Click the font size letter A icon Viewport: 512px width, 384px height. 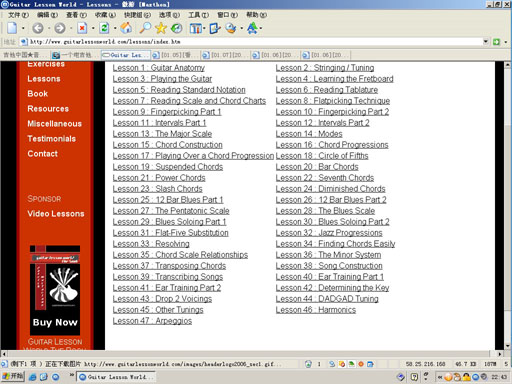(x=252, y=28)
